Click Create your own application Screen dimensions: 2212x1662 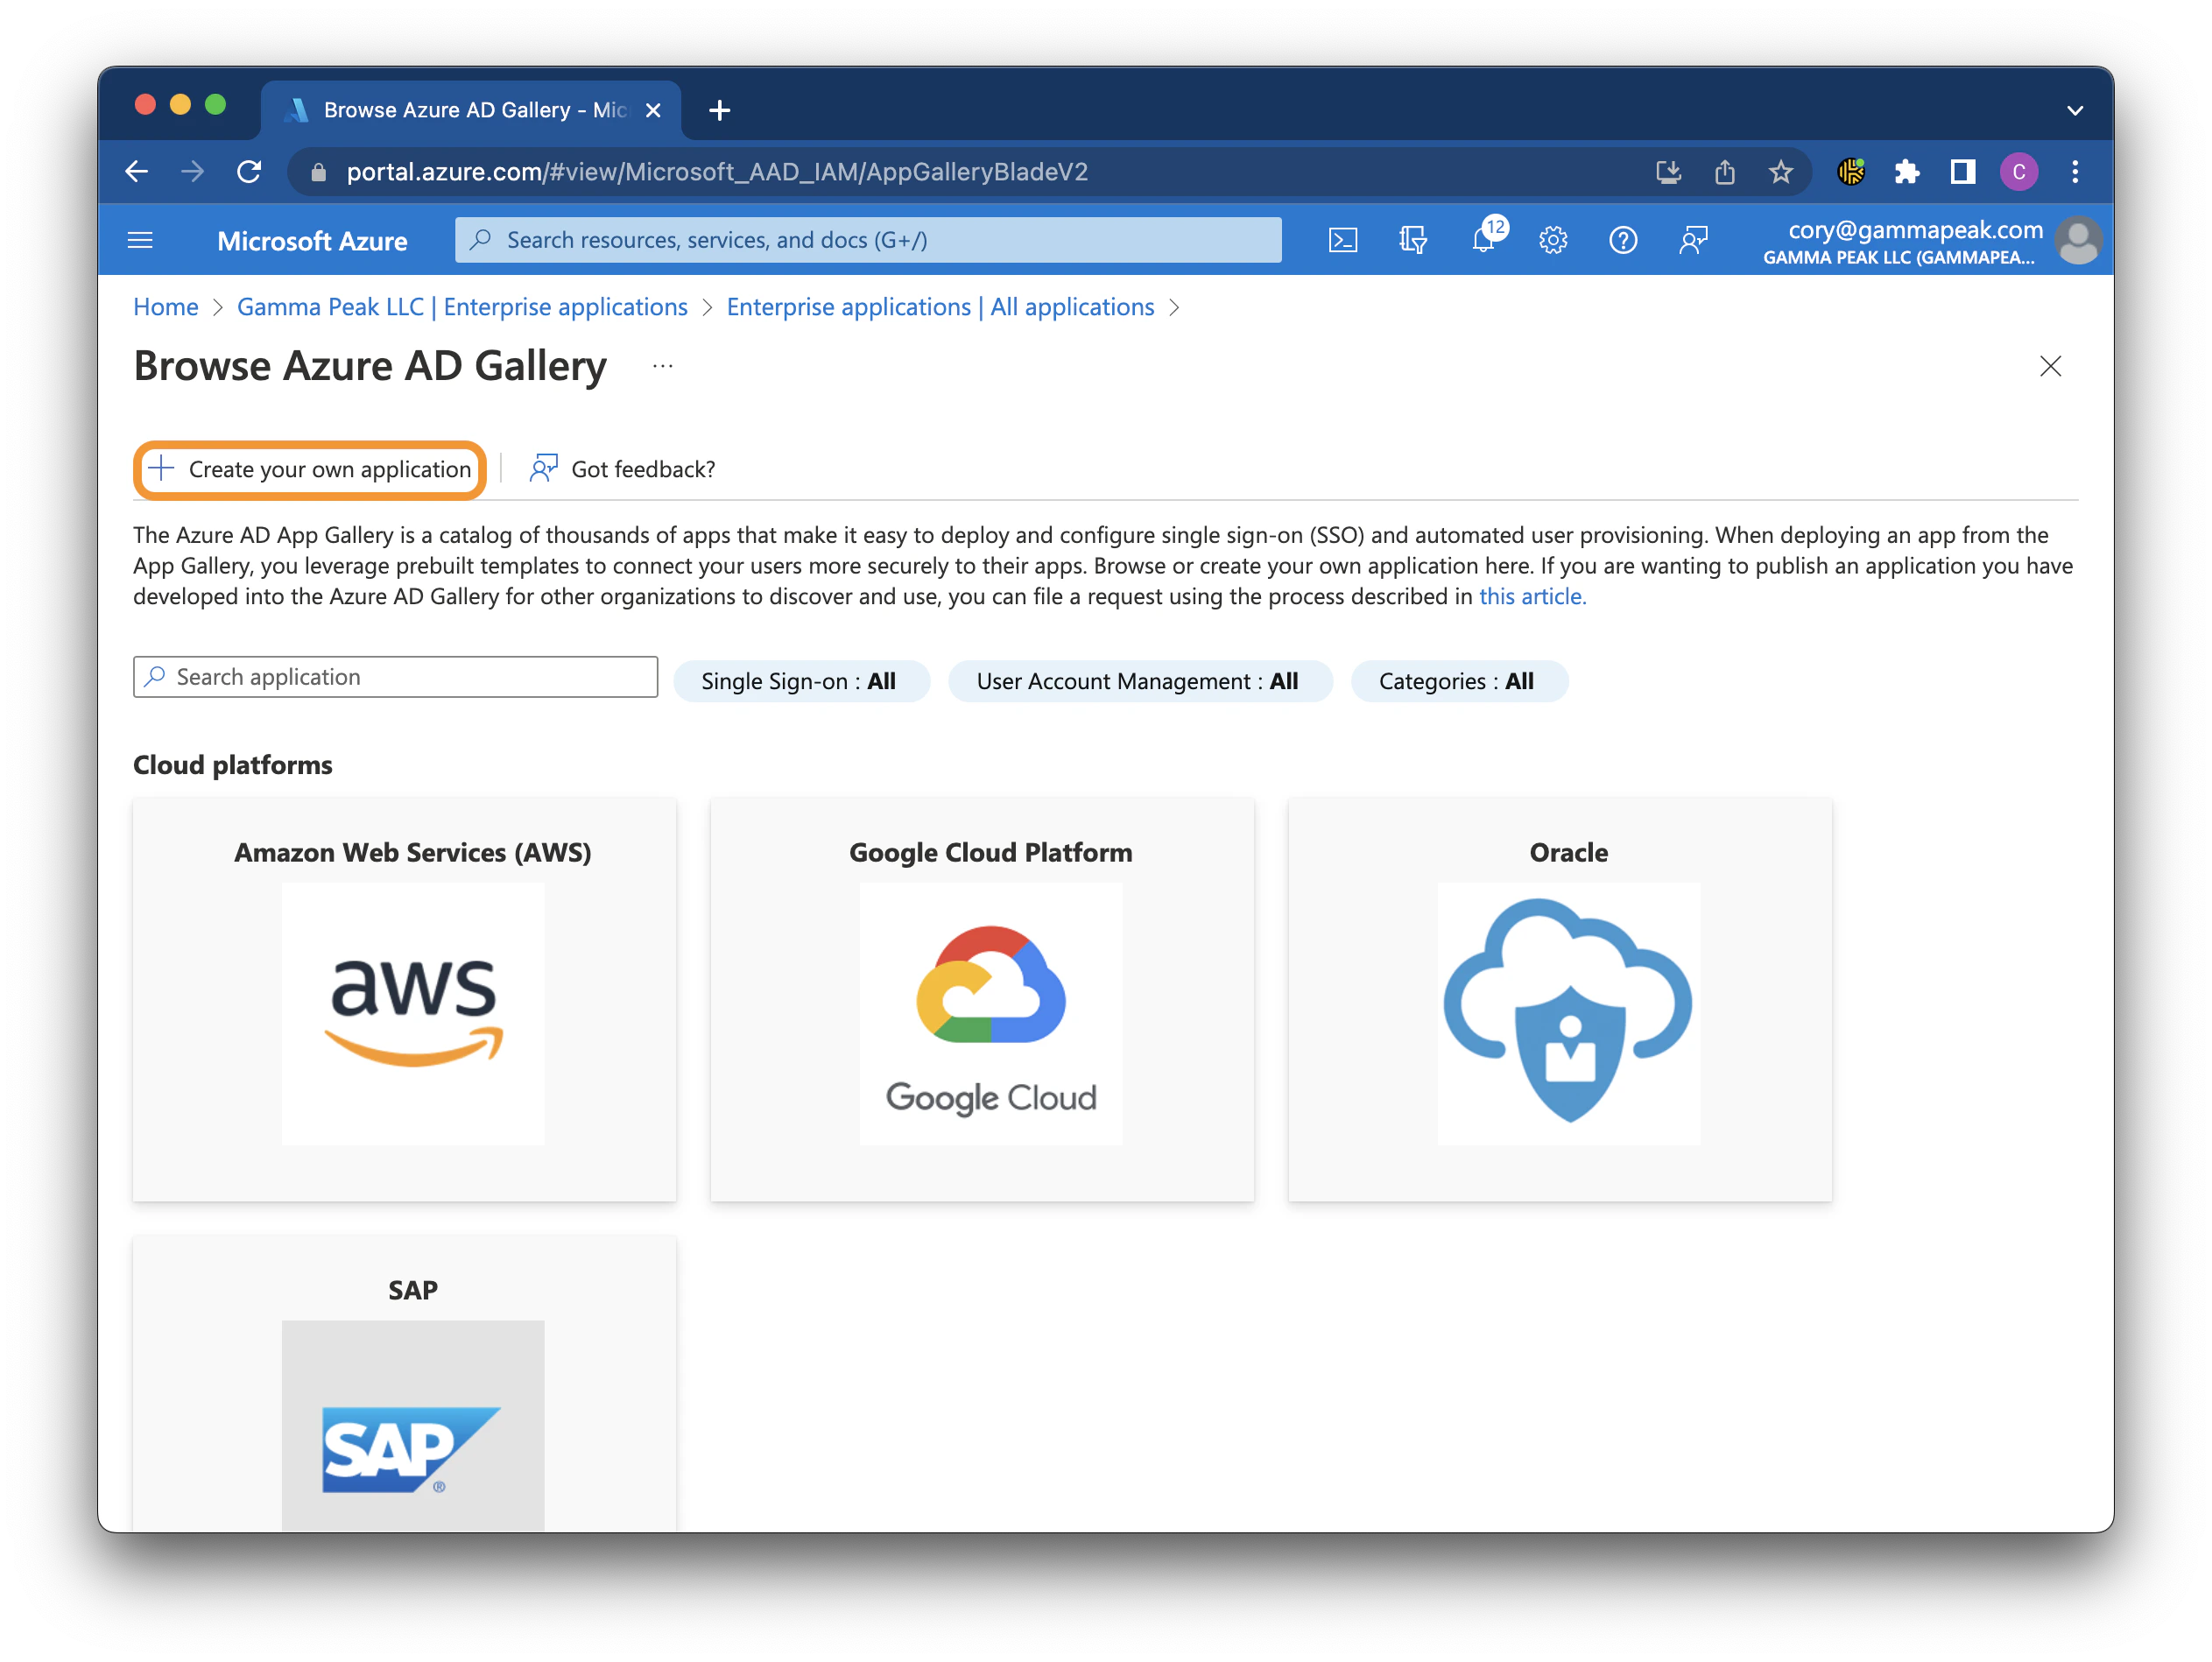310,469
